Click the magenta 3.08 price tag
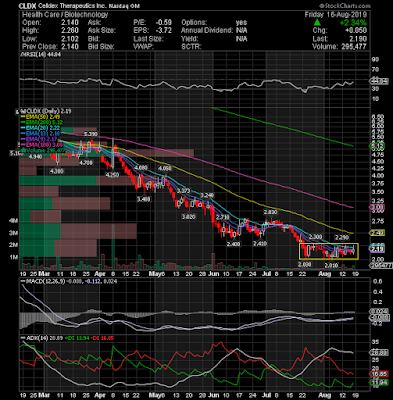The height and width of the screenshot is (400, 393). pyautogui.click(x=377, y=207)
